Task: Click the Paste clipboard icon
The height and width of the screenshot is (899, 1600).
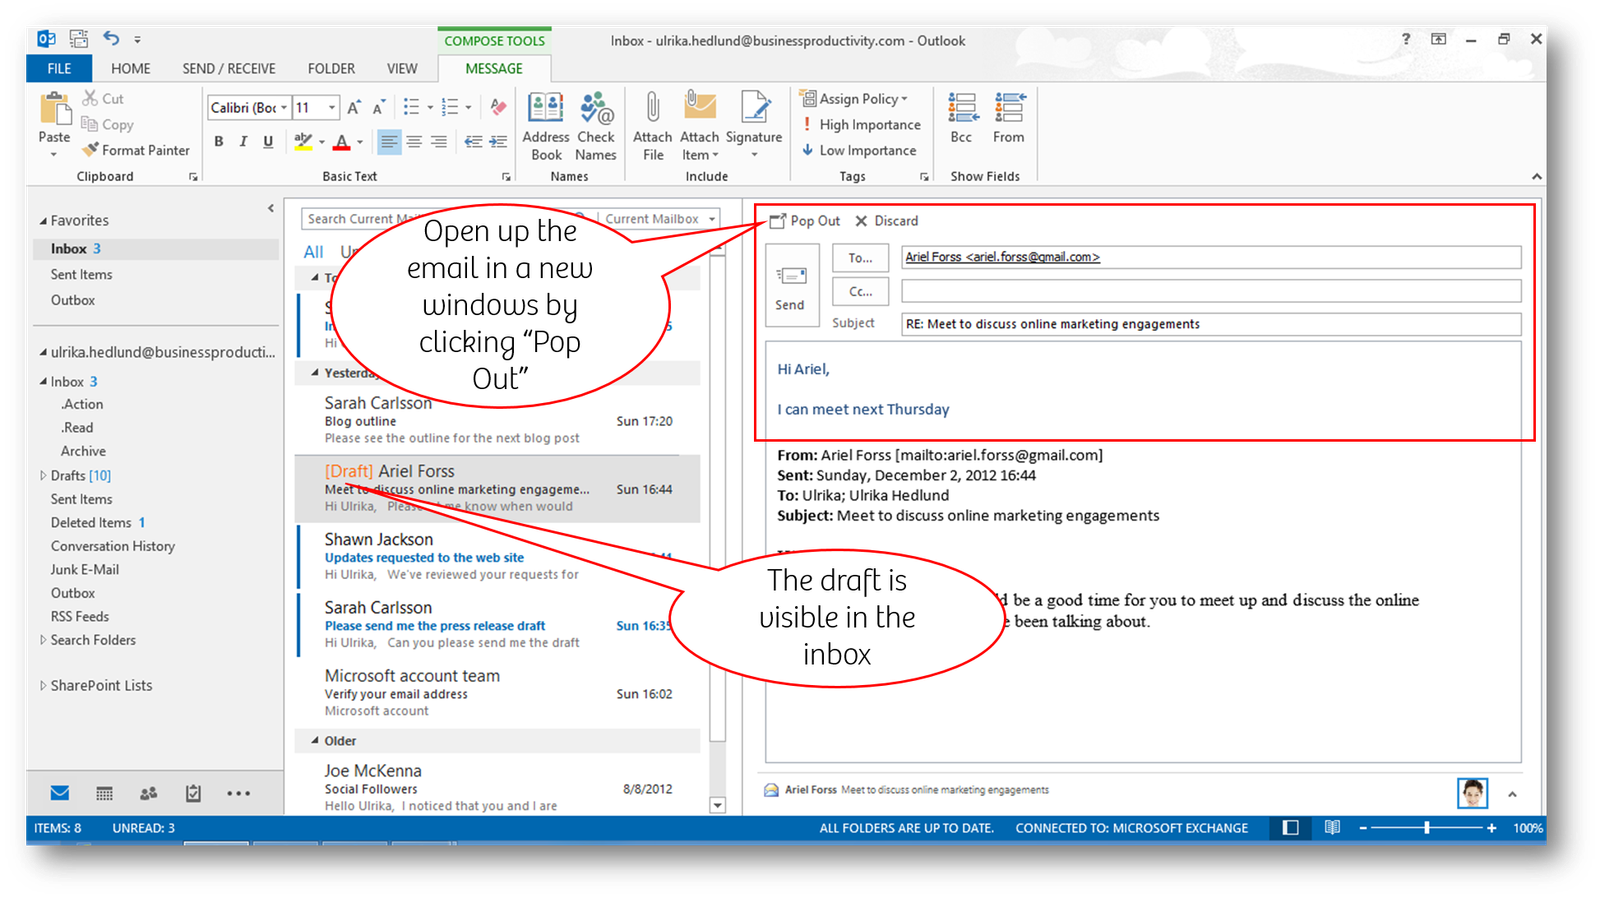Action: 54,110
